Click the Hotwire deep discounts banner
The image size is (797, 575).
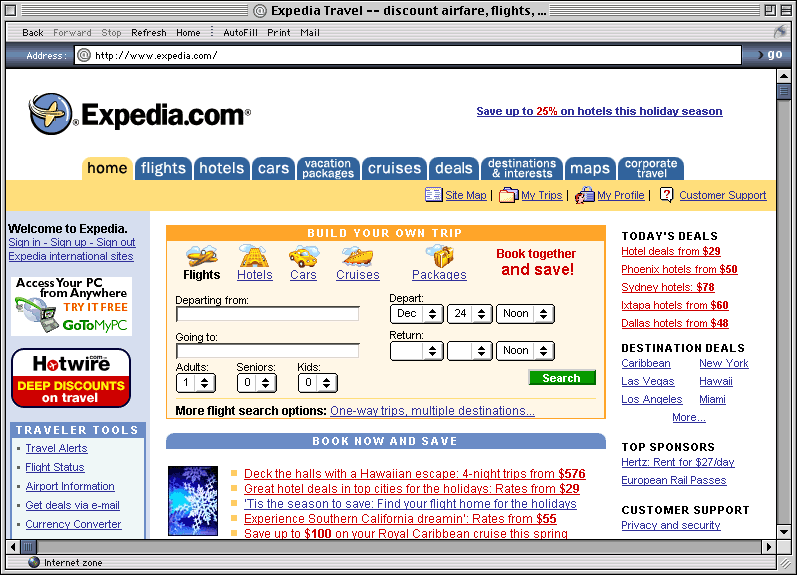coord(71,378)
